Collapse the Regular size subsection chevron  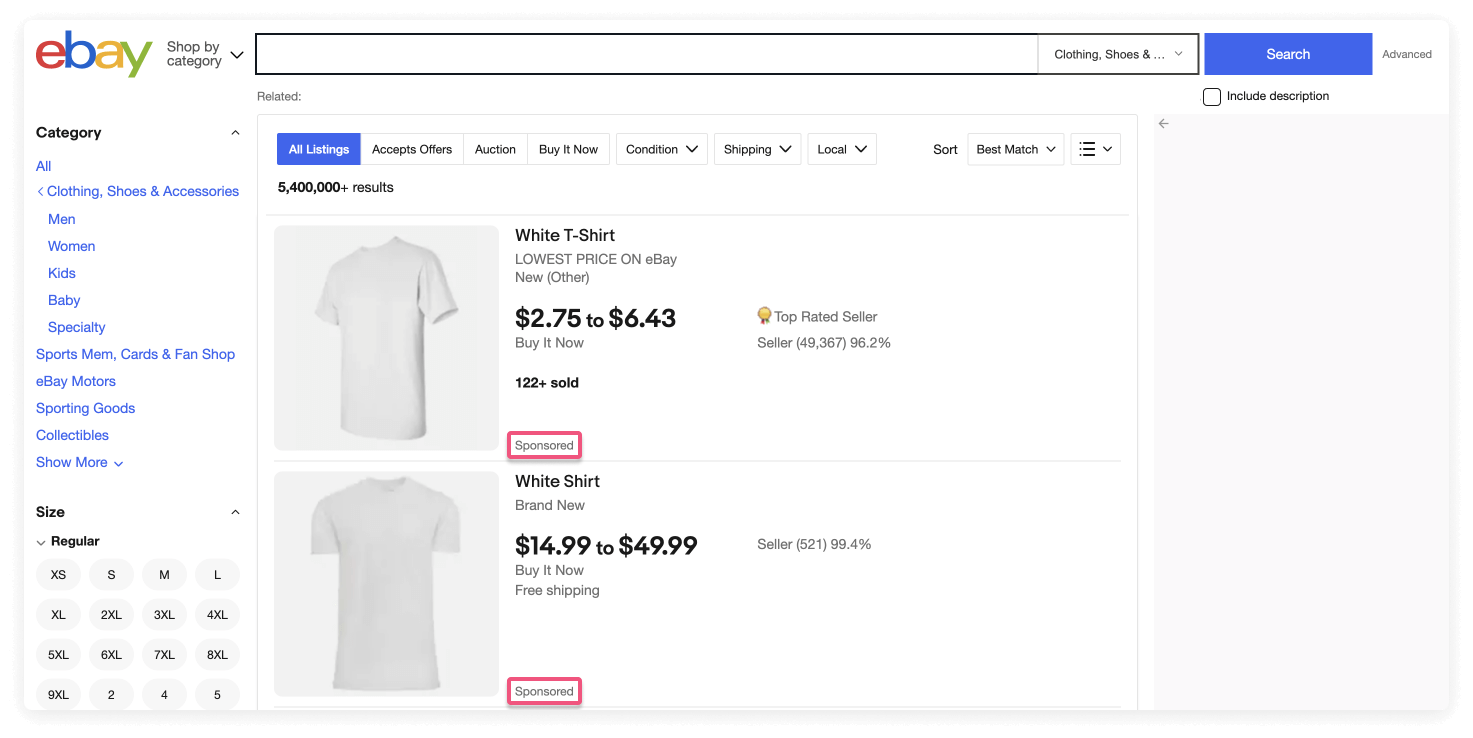tap(40, 541)
